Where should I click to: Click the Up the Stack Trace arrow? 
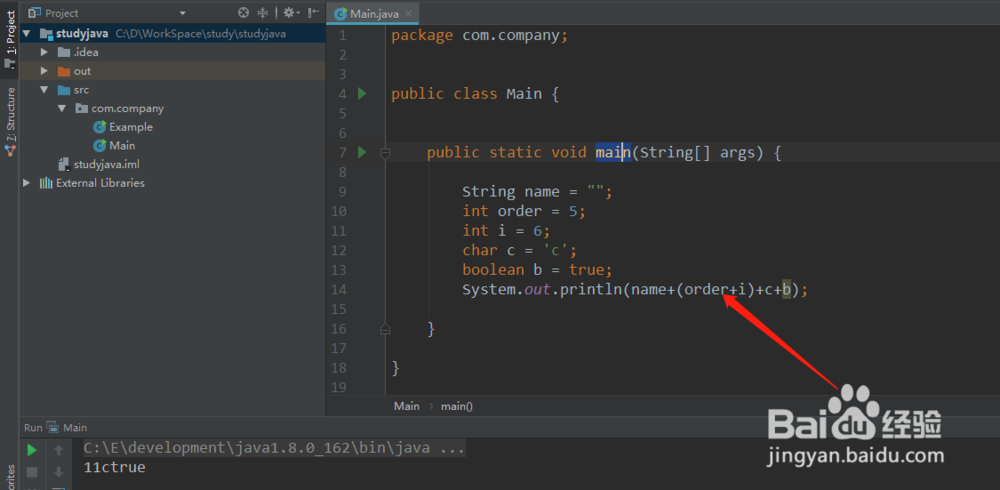(x=59, y=450)
